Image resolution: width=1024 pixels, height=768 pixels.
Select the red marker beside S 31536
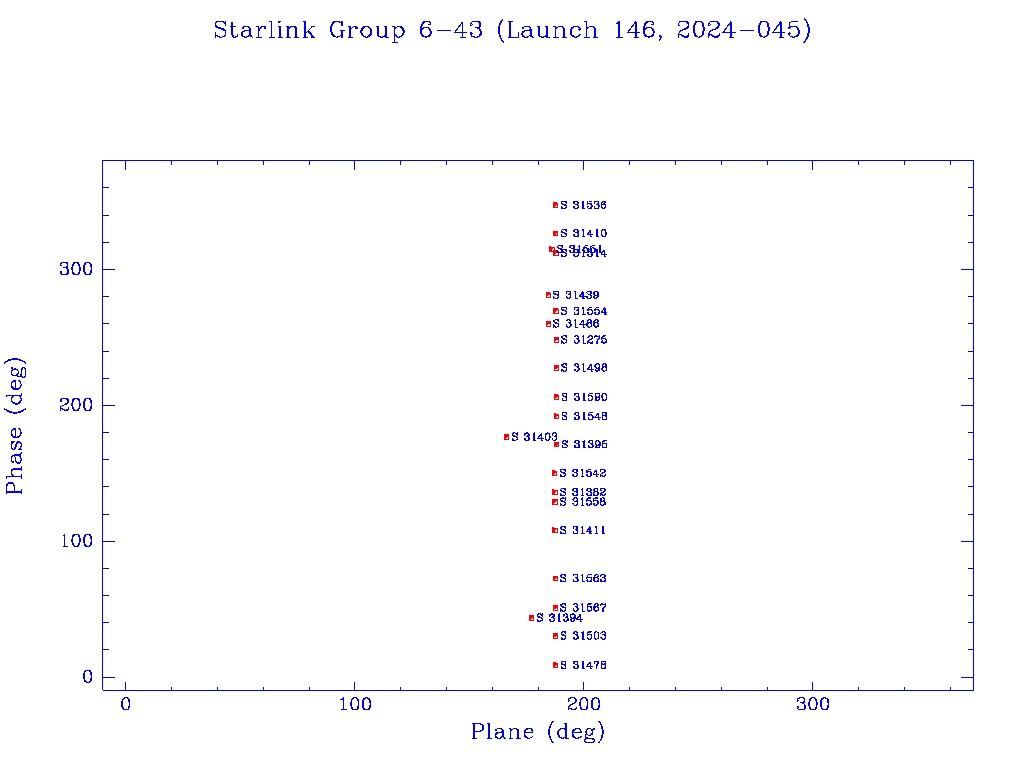[556, 205]
